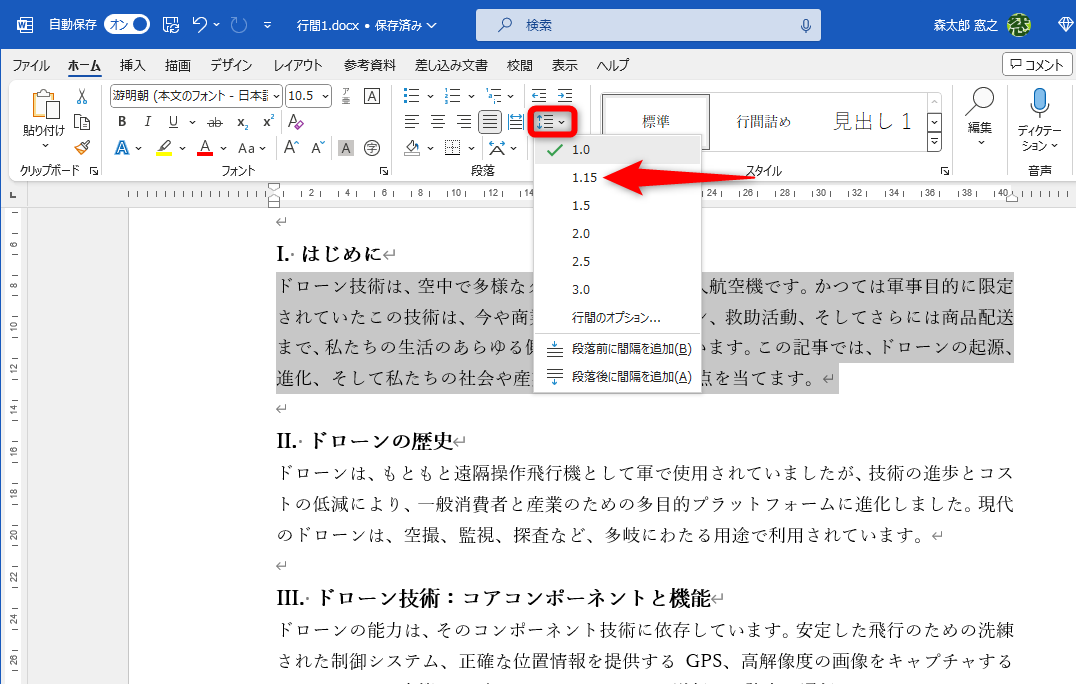This screenshot has height=684, width=1076.
Task: Center-align the selected paragraph
Action: [x=438, y=121]
